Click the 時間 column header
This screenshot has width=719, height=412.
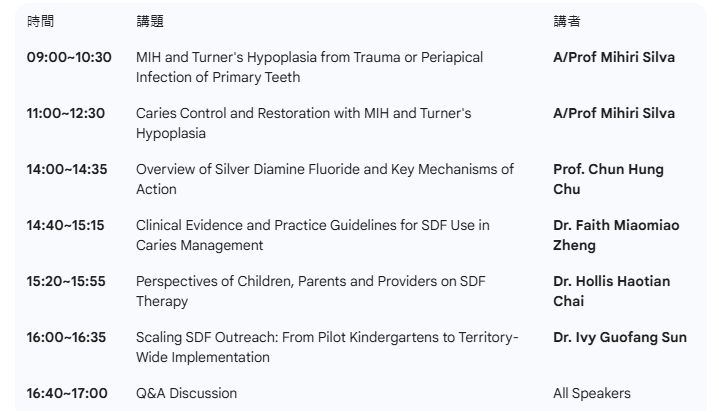tap(40, 21)
